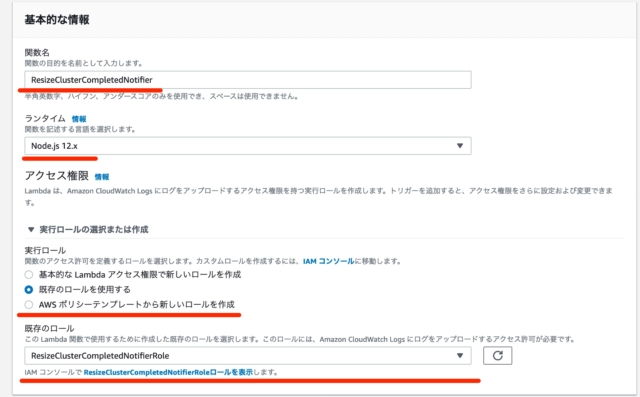
Task: Select 基本的な Lambda アクセス権限で新しいロールを作成 radio
Action: tap(29, 275)
